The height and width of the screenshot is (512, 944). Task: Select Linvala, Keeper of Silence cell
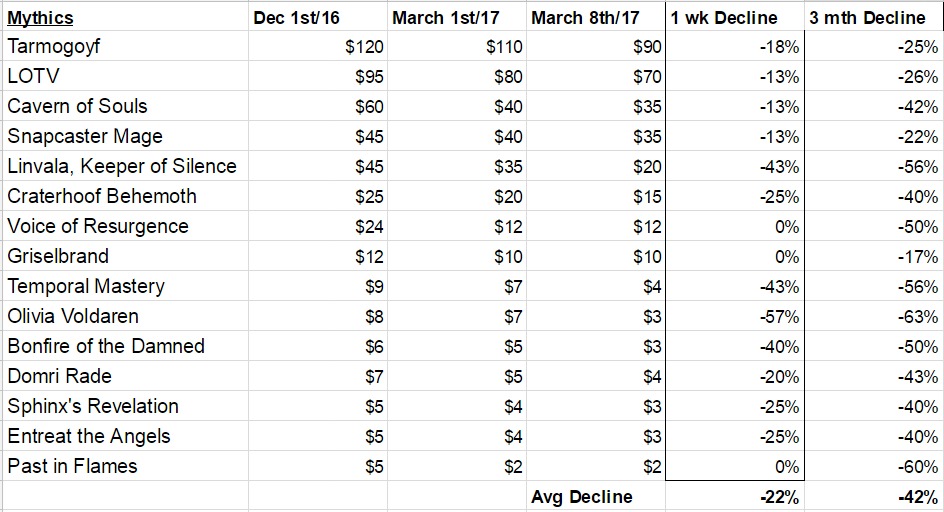click(x=125, y=166)
